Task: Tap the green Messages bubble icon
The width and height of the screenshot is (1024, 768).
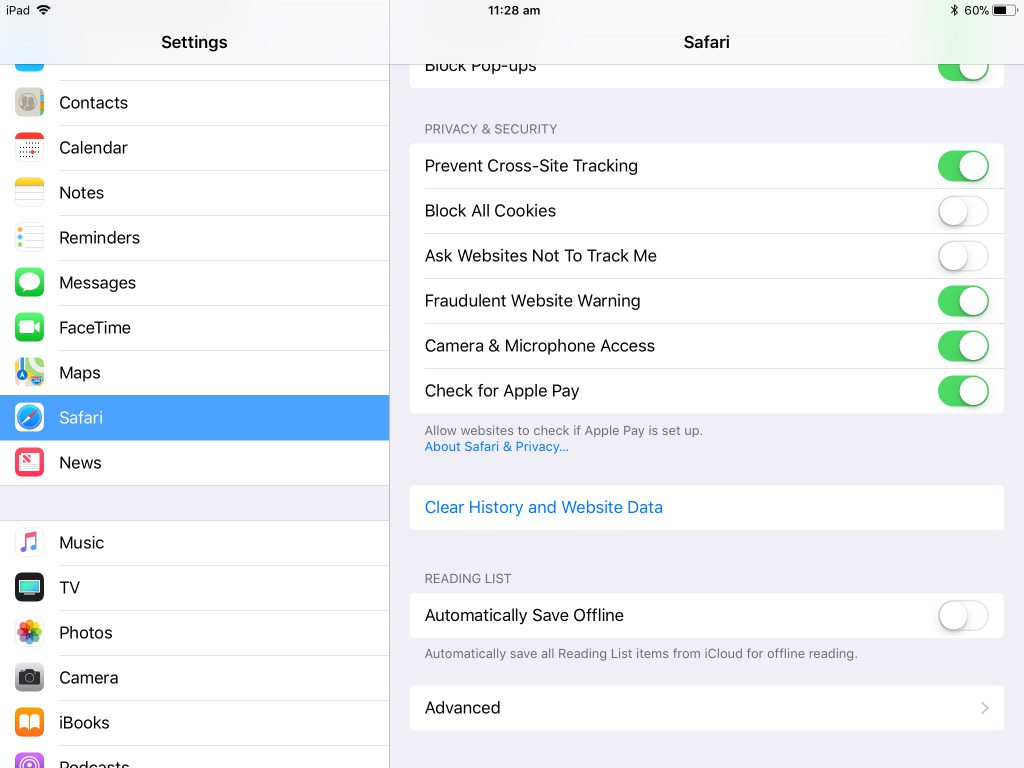Action: pyautogui.click(x=29, y=283)
